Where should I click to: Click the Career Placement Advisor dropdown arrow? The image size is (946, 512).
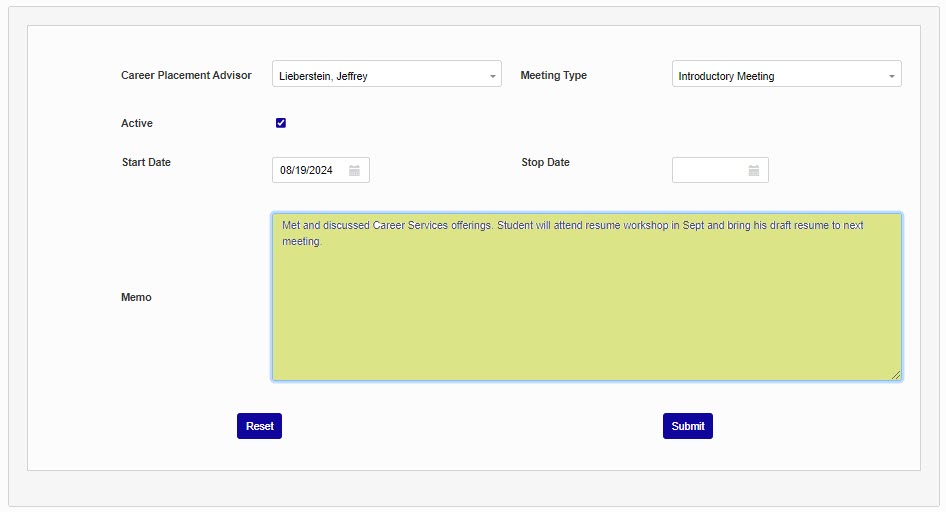point(493,75)
